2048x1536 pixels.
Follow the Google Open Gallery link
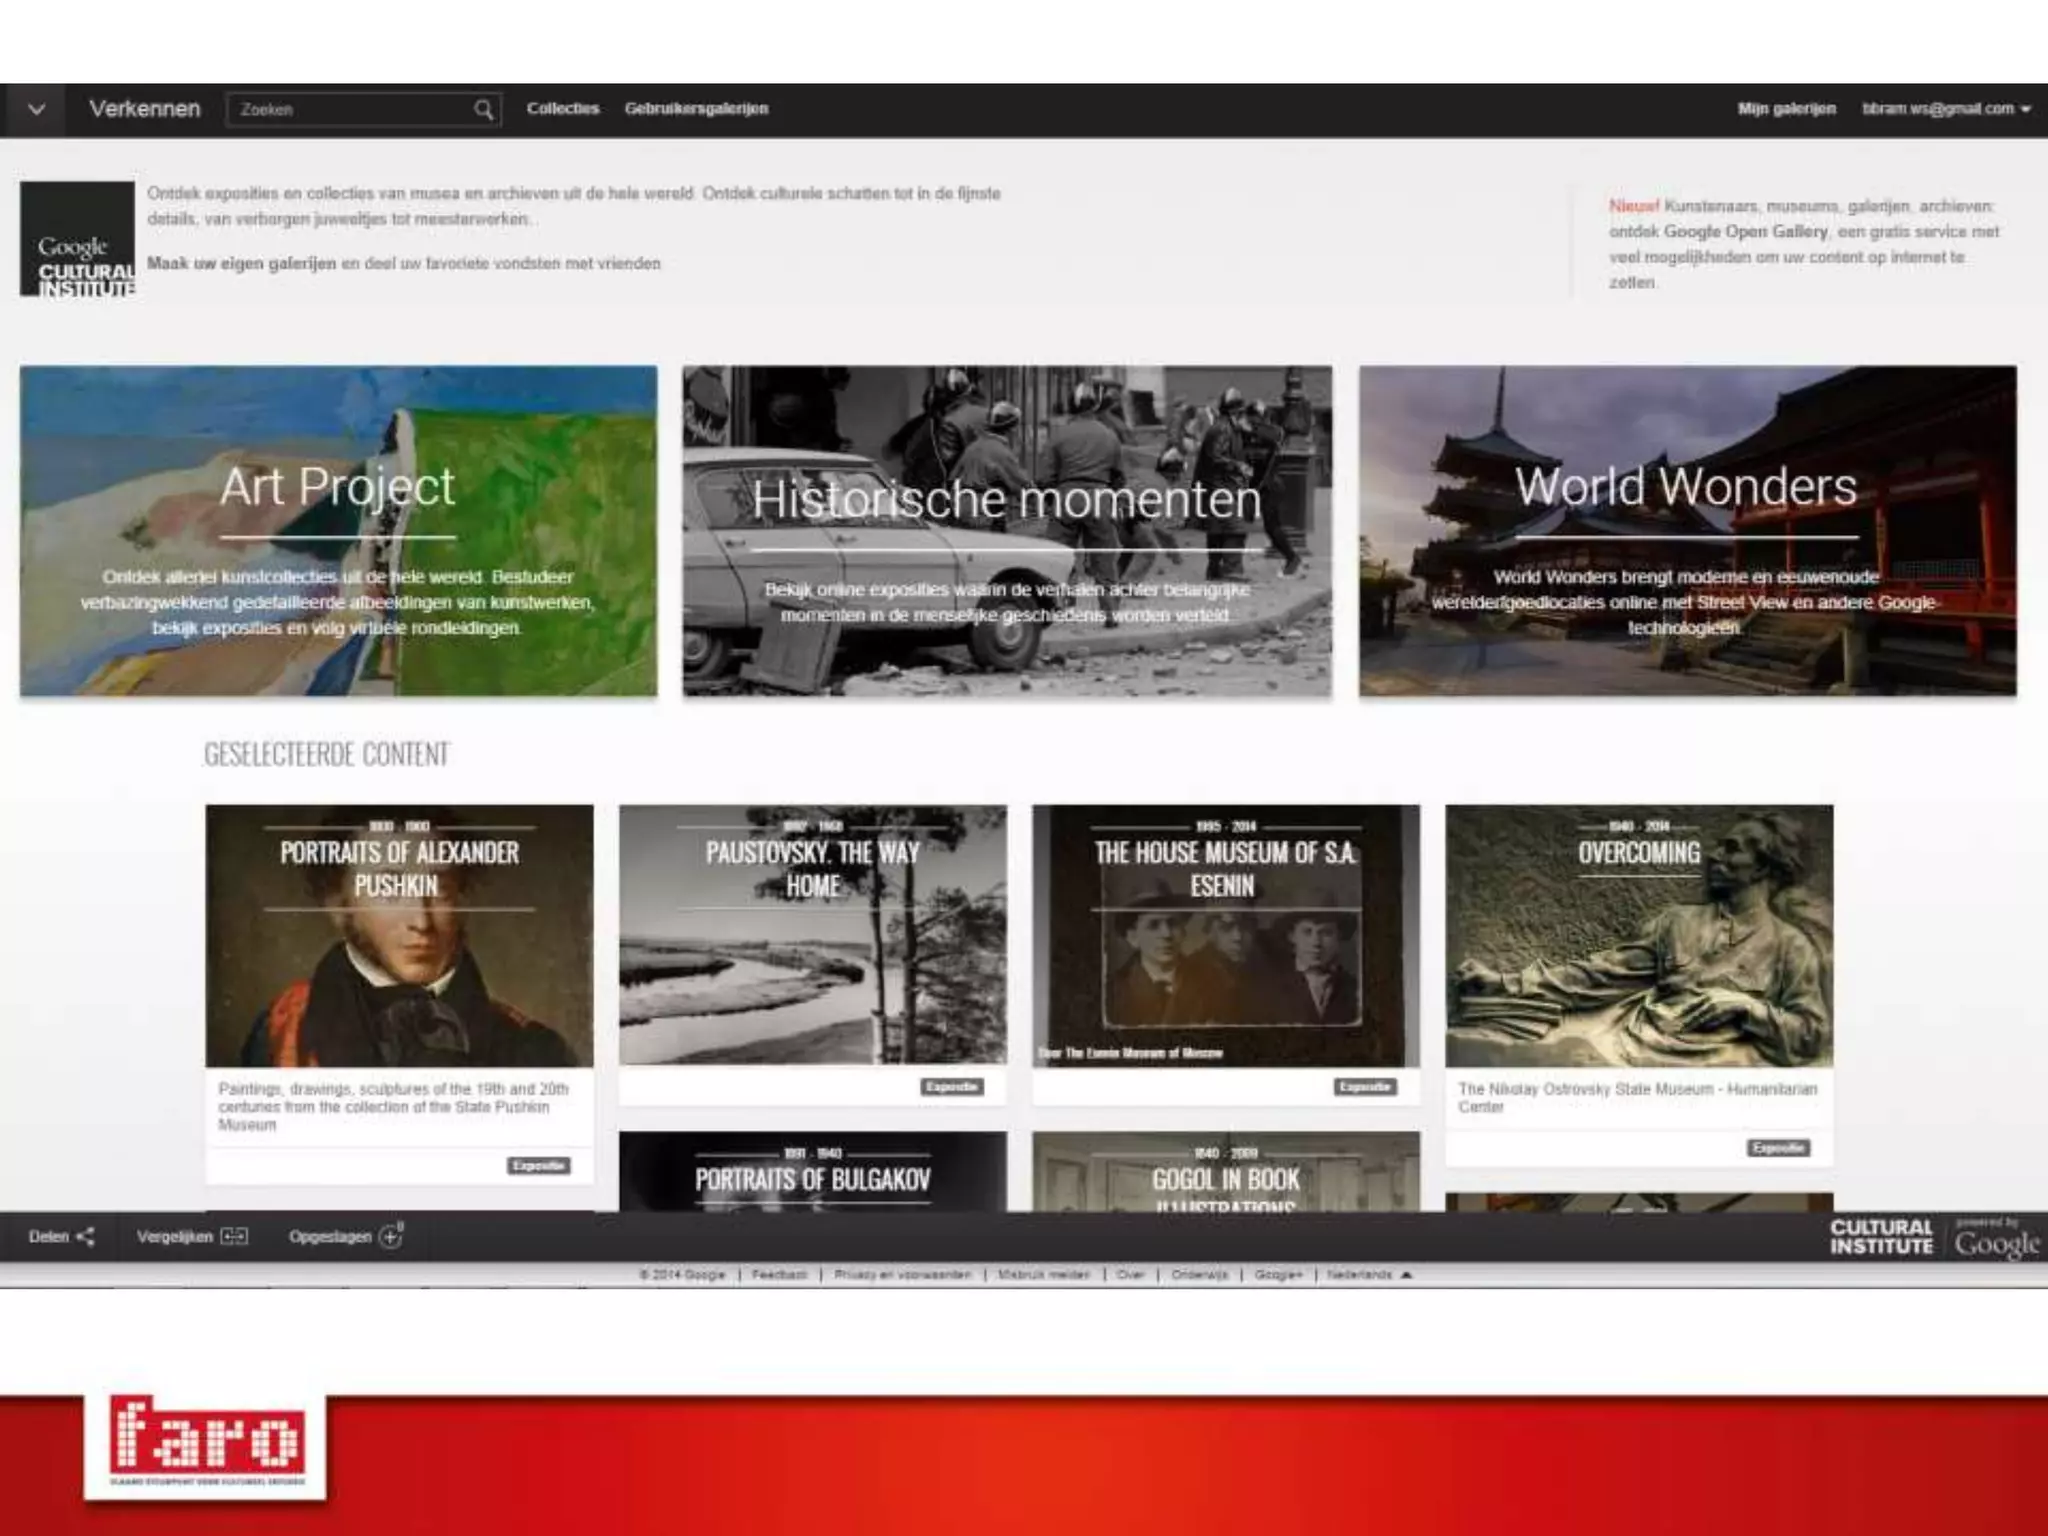(x=1745, y=232)
